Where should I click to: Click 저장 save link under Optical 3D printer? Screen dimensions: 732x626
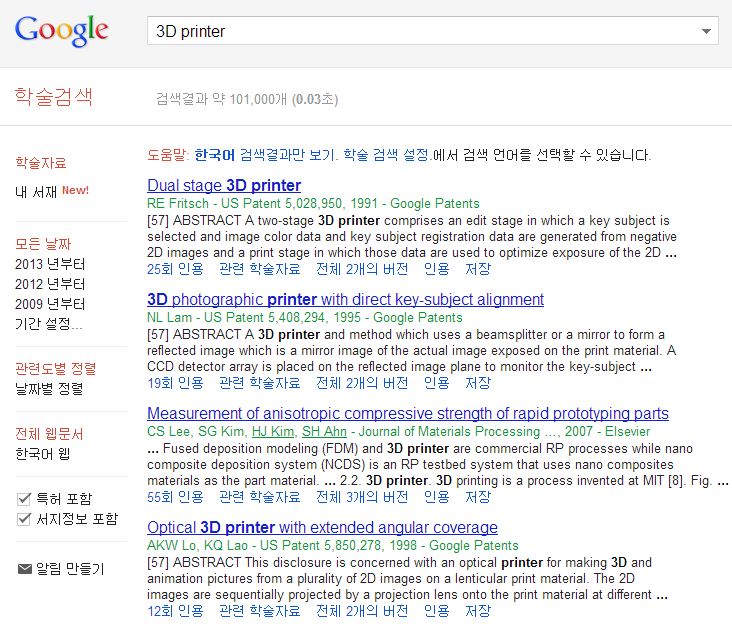point(478,611)
